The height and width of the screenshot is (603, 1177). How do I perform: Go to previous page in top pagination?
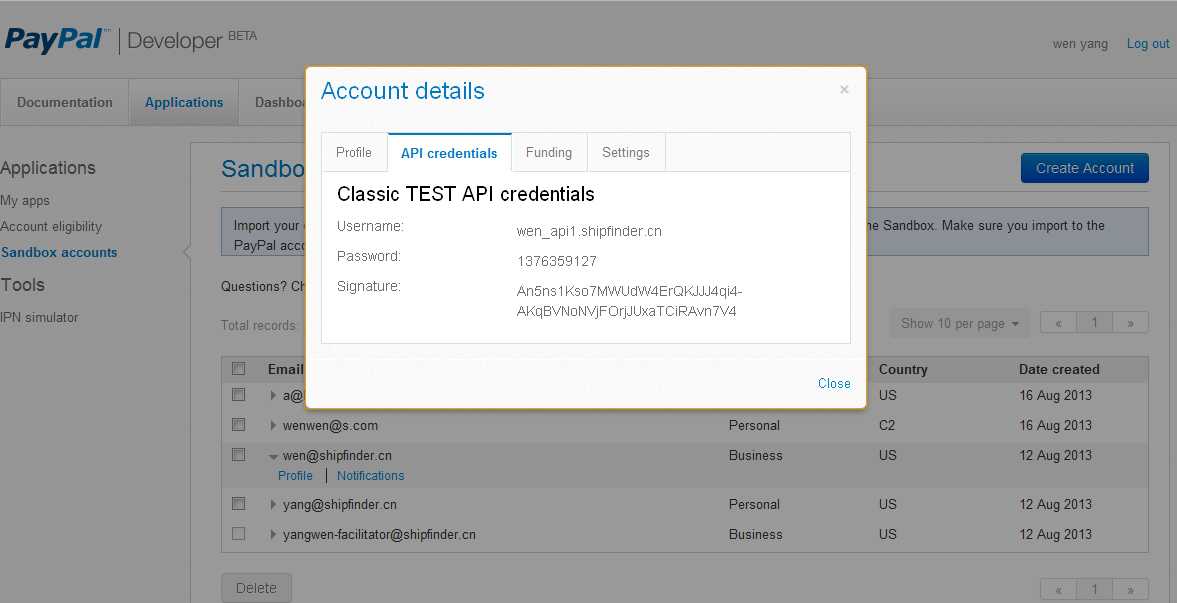(1058, 323)
